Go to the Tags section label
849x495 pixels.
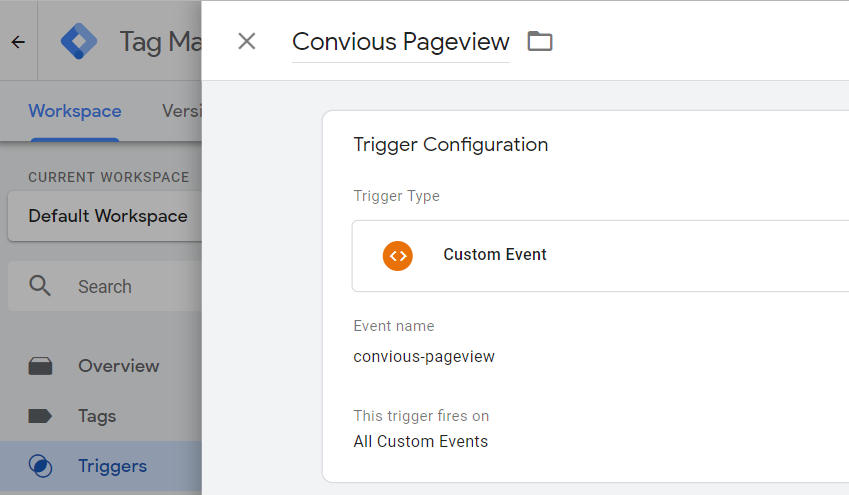97,416
